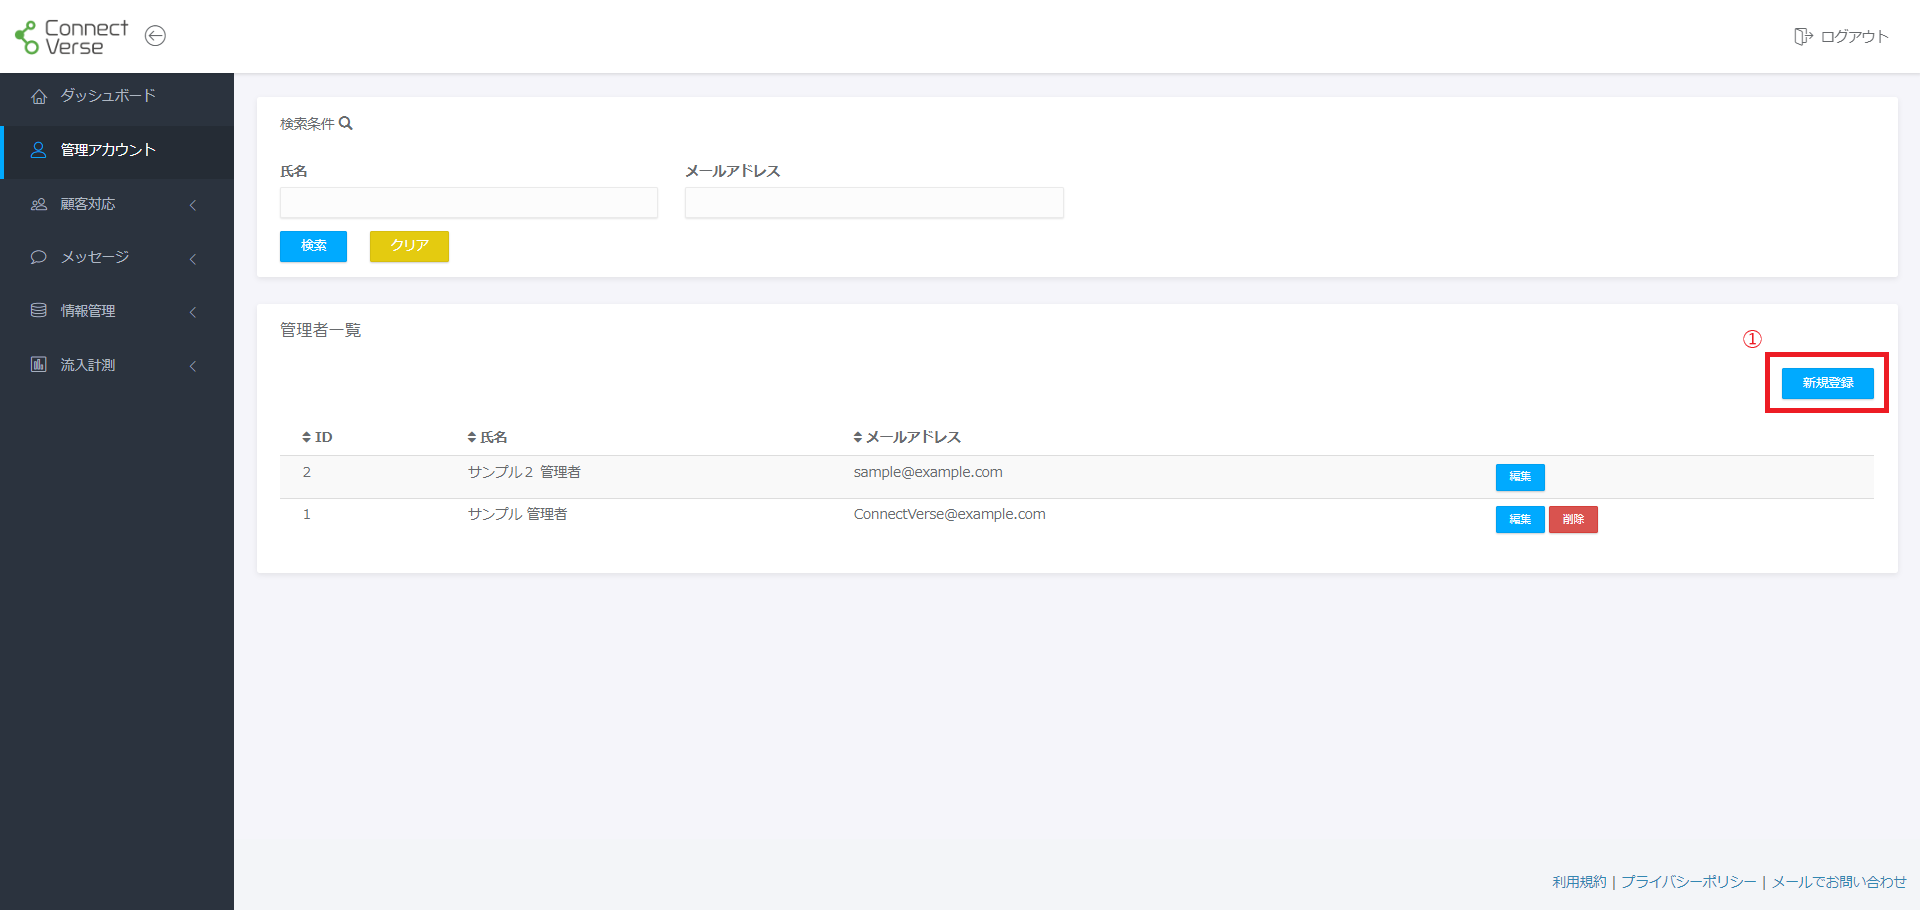The width and height of the screenshot is (1920, 910).
Task: Sort the table by ID column
Action: [x=317, y=437]
